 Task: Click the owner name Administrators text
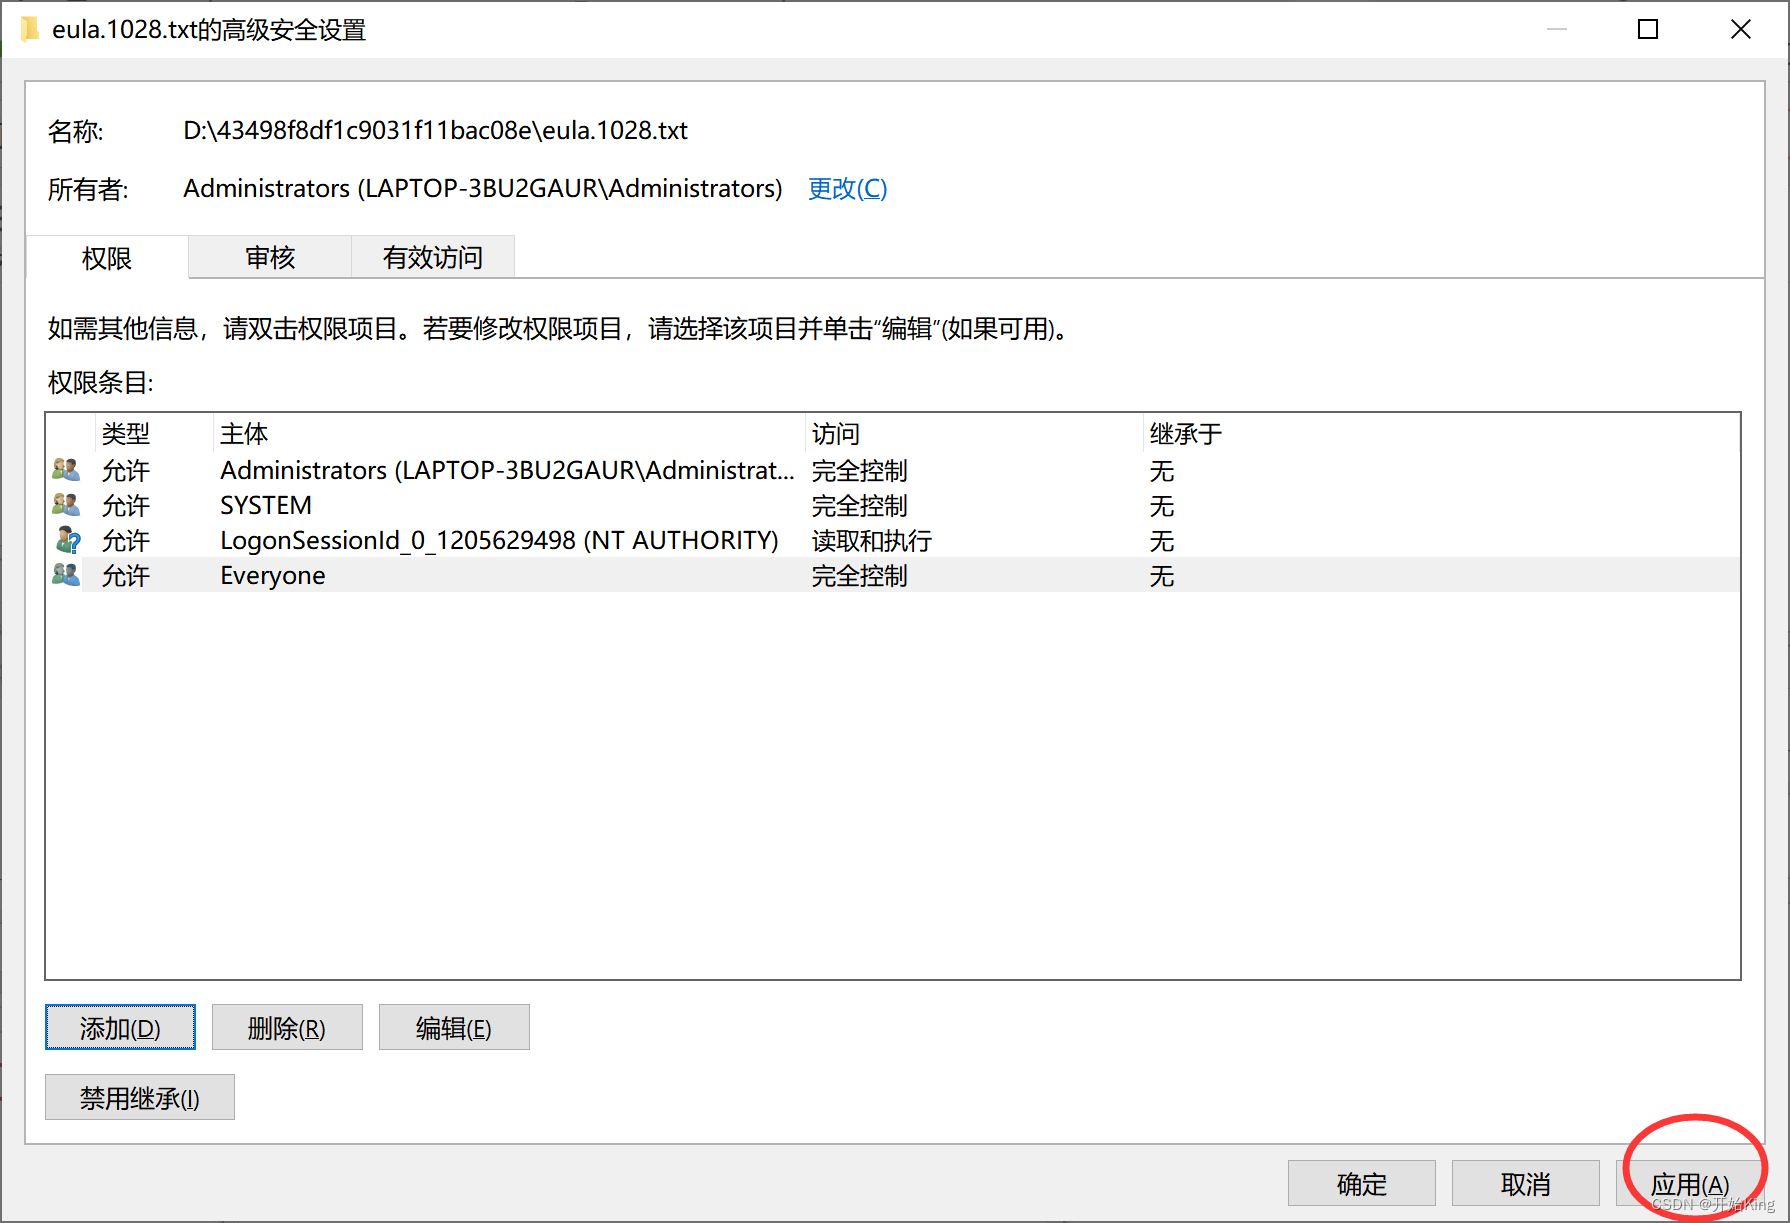pyautogui.click(x=482, y=188)
